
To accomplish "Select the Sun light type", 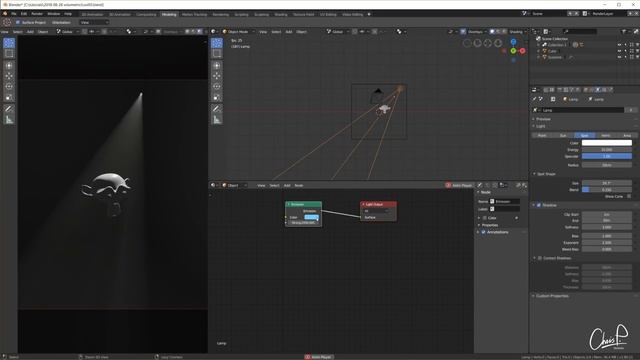I will pyautogui.click(x=563, y=136).
